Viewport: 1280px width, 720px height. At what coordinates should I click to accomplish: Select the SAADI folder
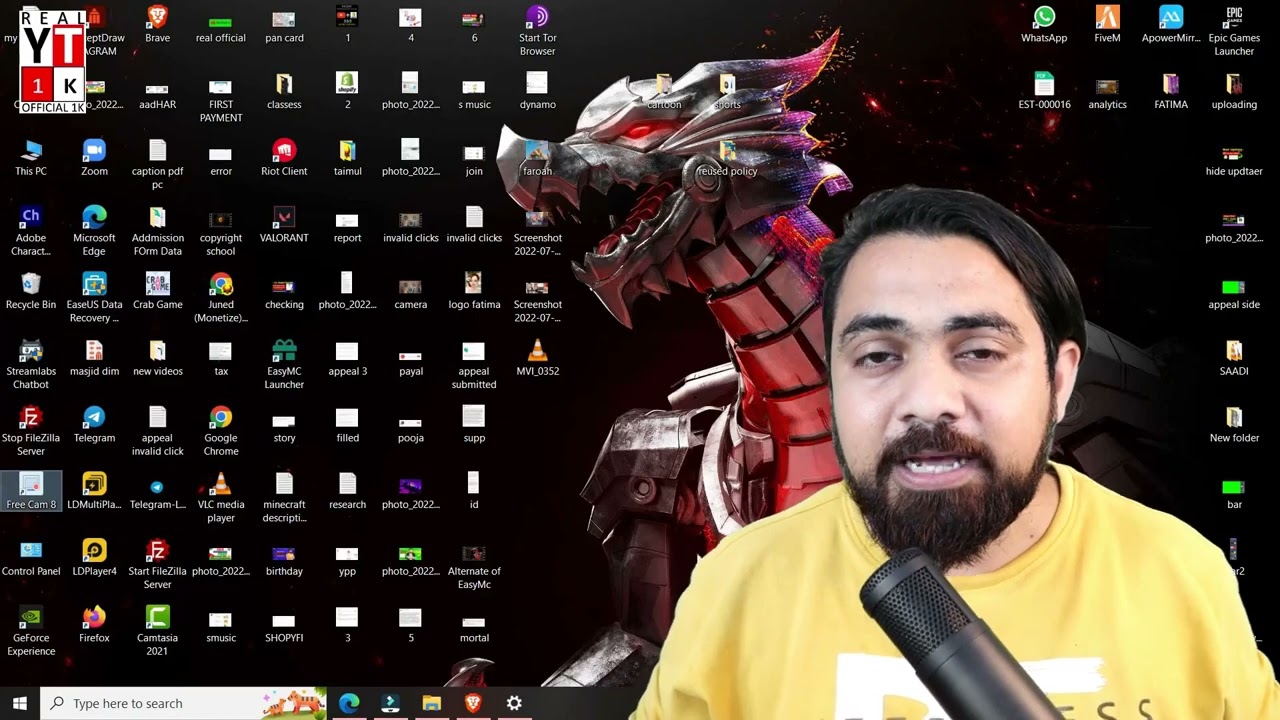(1234, 358)
